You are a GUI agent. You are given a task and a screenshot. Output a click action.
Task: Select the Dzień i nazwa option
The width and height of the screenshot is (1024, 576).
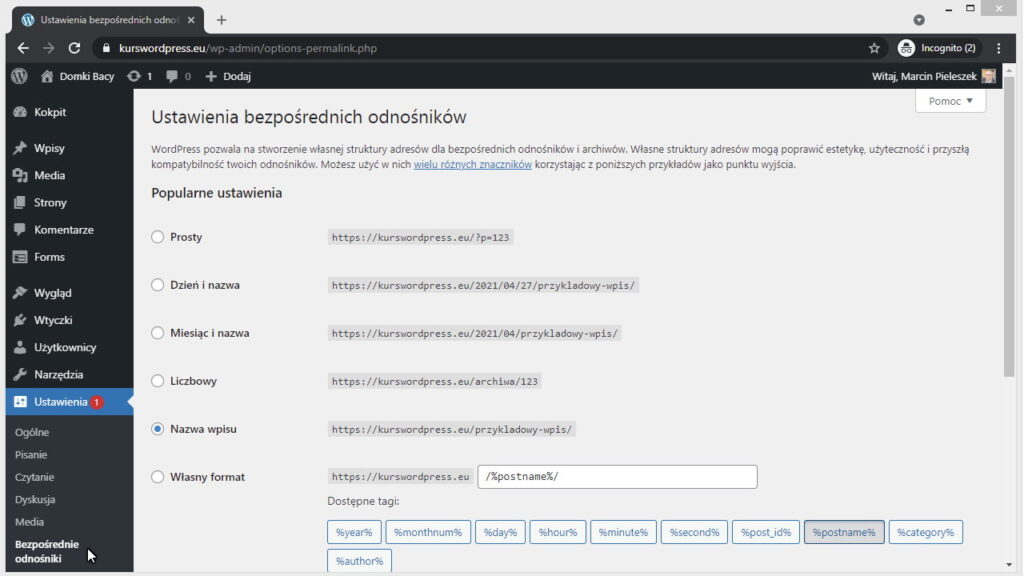point(157,285)
